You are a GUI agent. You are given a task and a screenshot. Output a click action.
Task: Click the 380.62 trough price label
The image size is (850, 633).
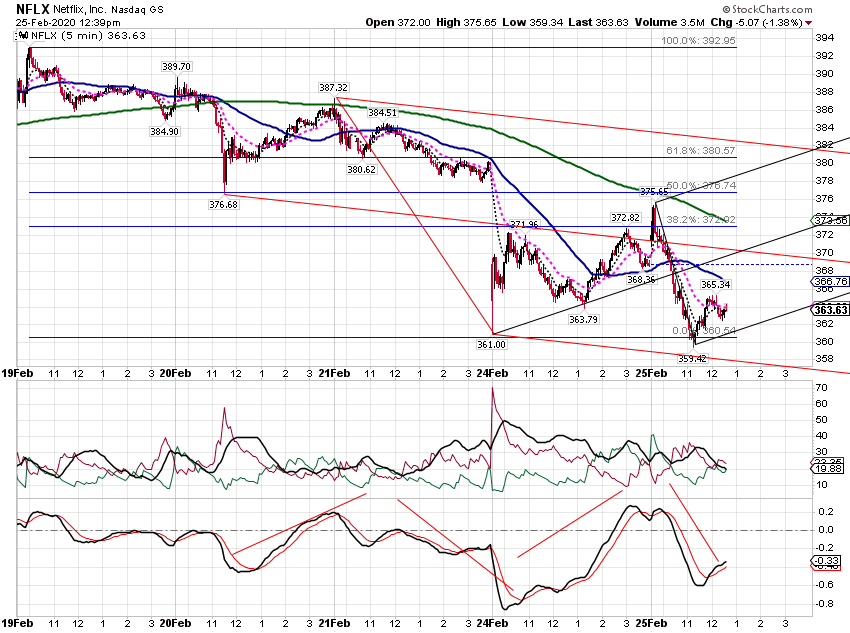(362, 170)
